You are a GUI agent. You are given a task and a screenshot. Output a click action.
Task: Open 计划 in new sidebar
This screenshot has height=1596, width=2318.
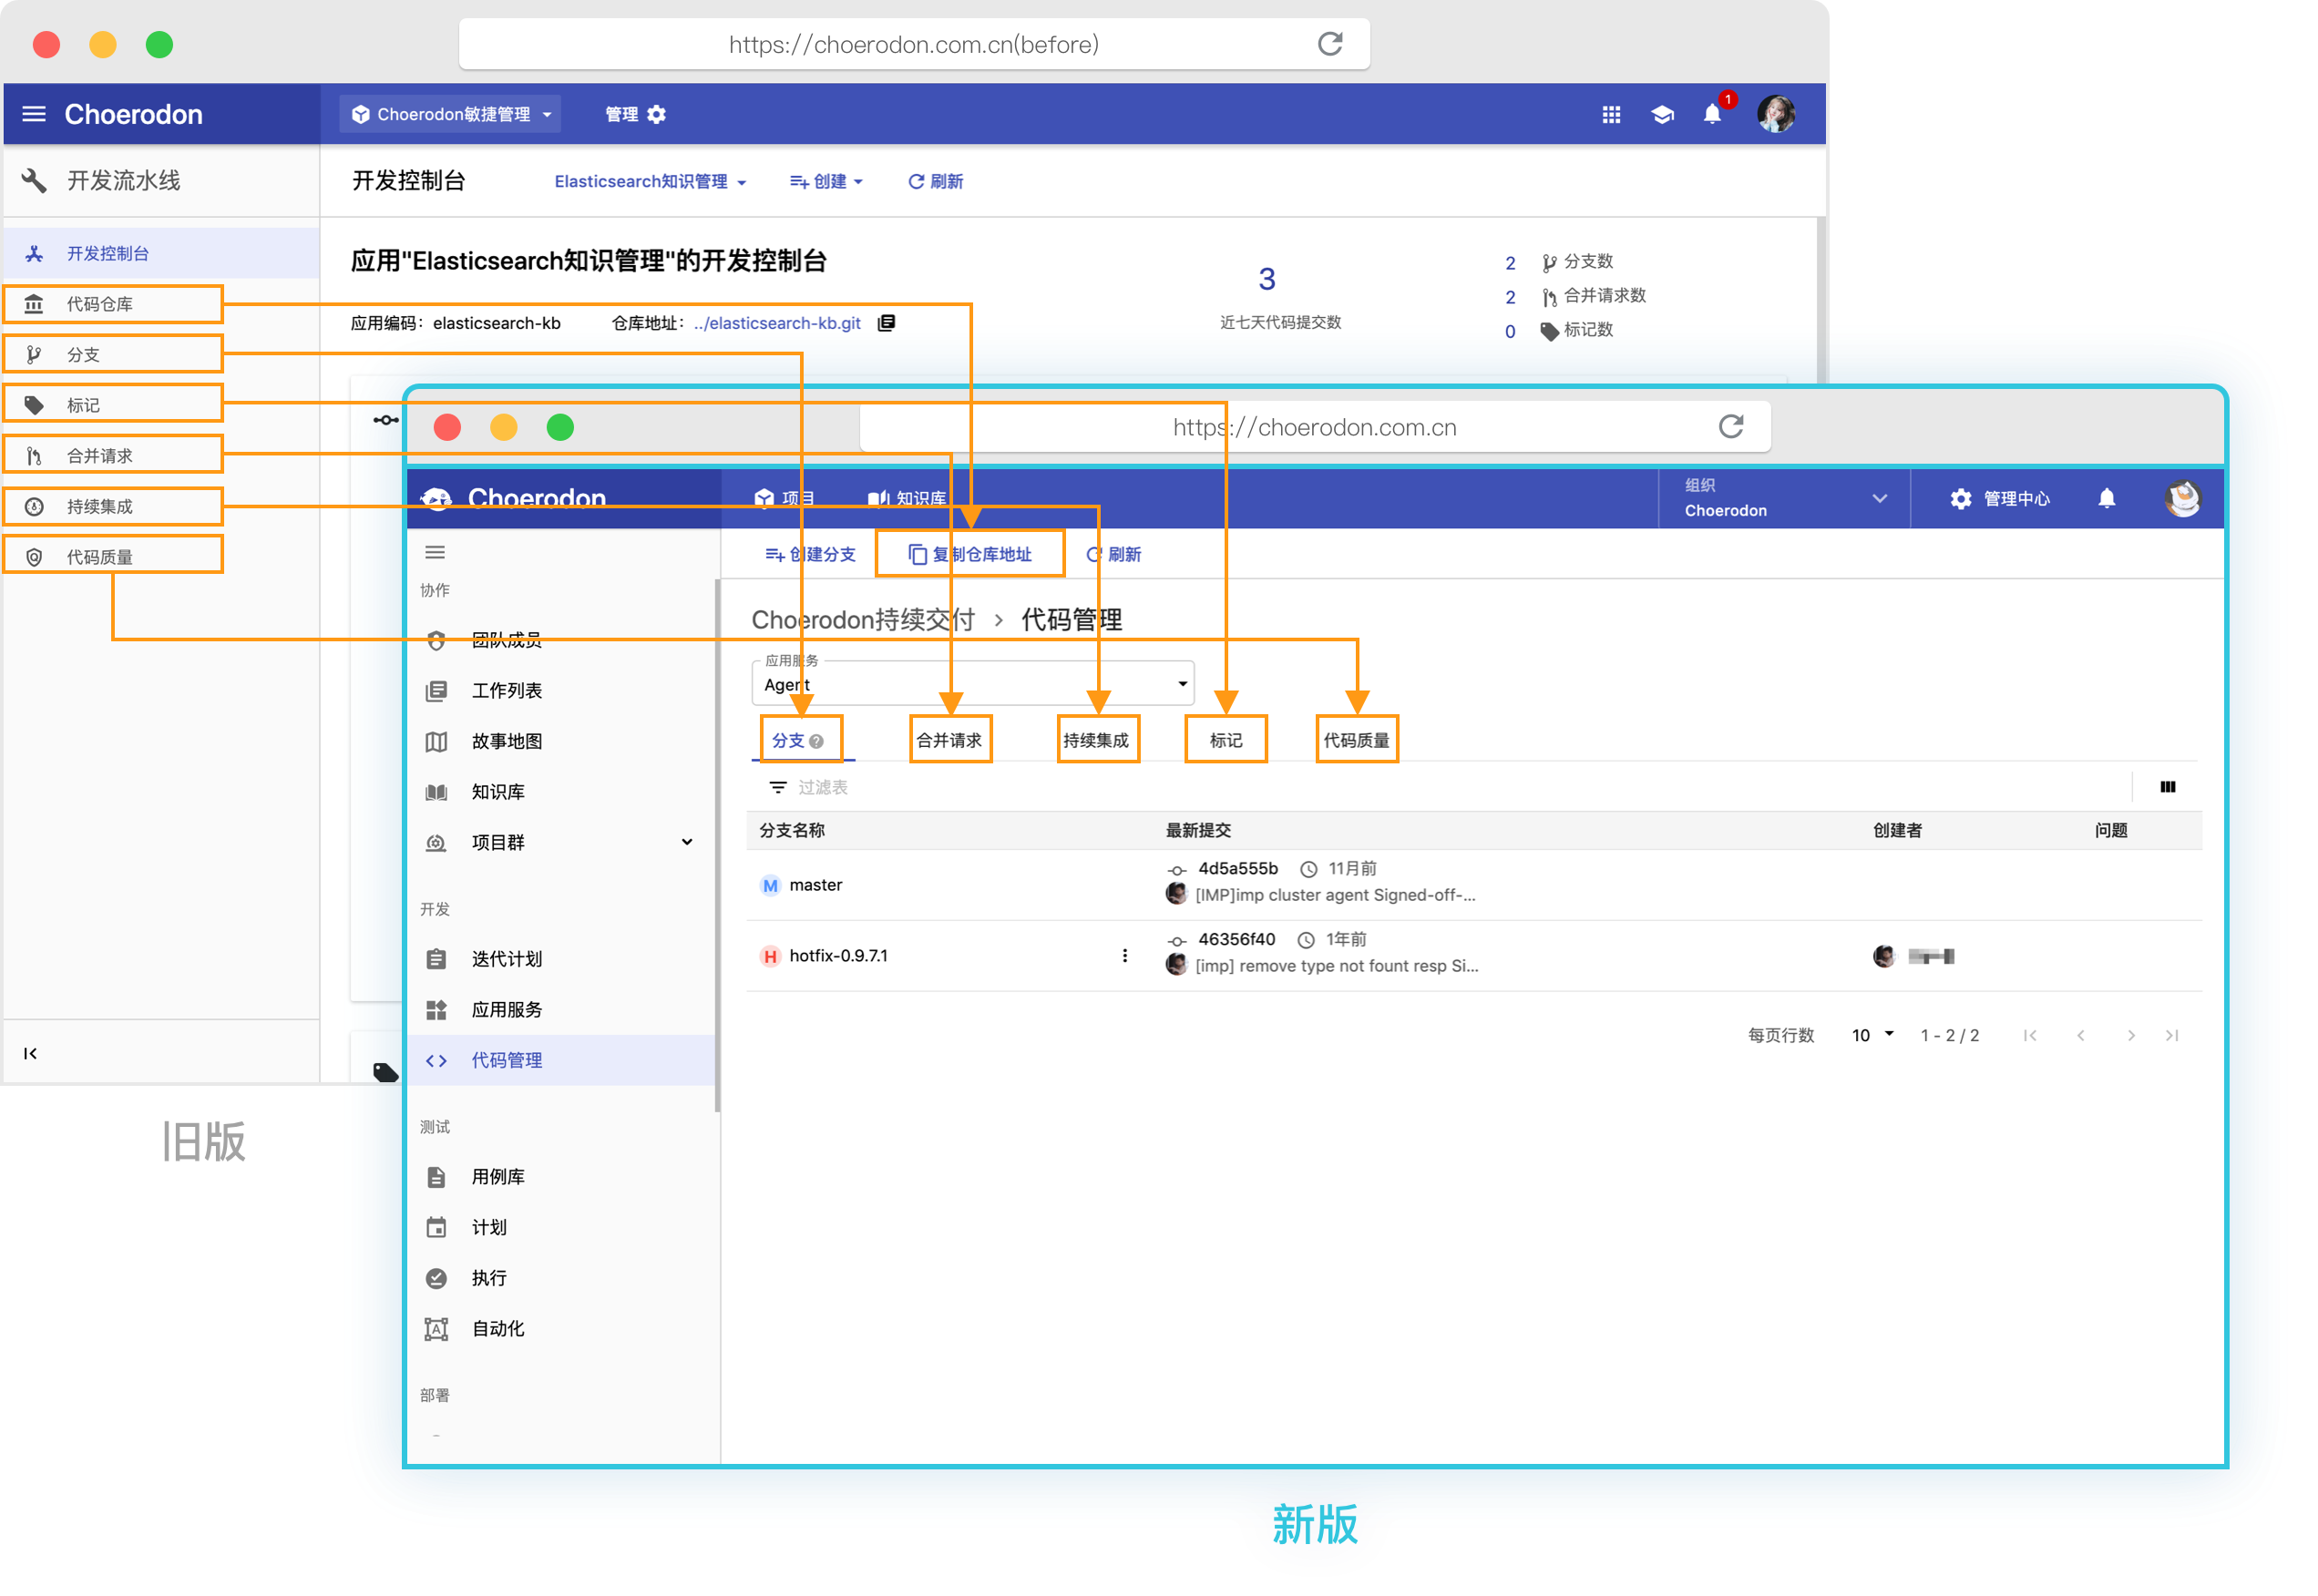coord(563,1228)
